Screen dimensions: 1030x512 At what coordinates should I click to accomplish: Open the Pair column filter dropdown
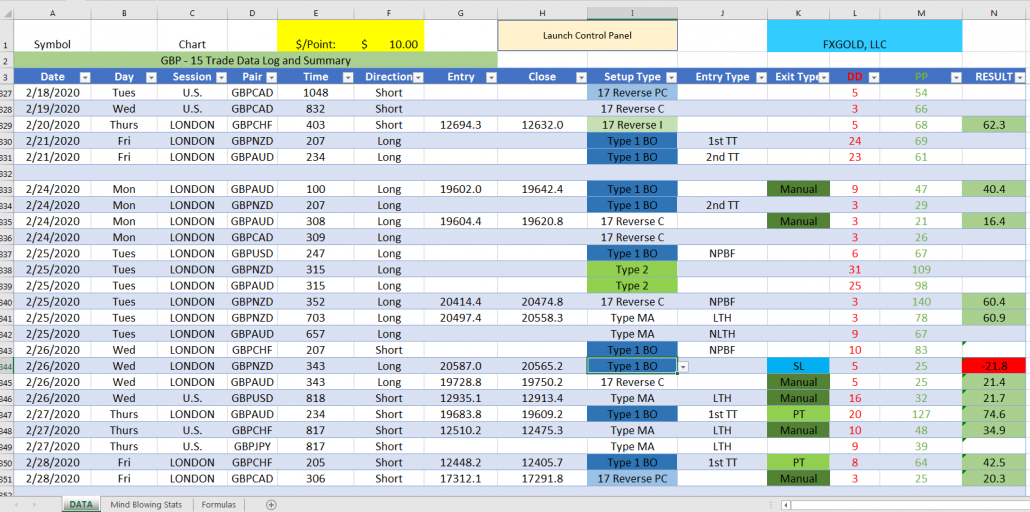(x=270, y=77)
